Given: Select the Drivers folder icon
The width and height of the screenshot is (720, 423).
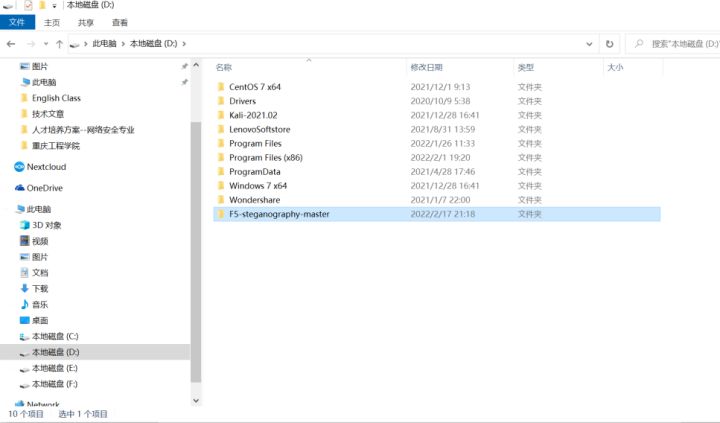Looking at the screenshot, I should tap(221, 101).
